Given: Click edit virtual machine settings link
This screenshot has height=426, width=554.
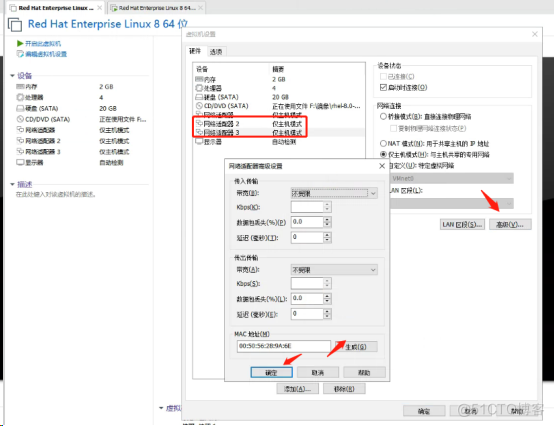Looking at the screenshot, I should (46, 54).
